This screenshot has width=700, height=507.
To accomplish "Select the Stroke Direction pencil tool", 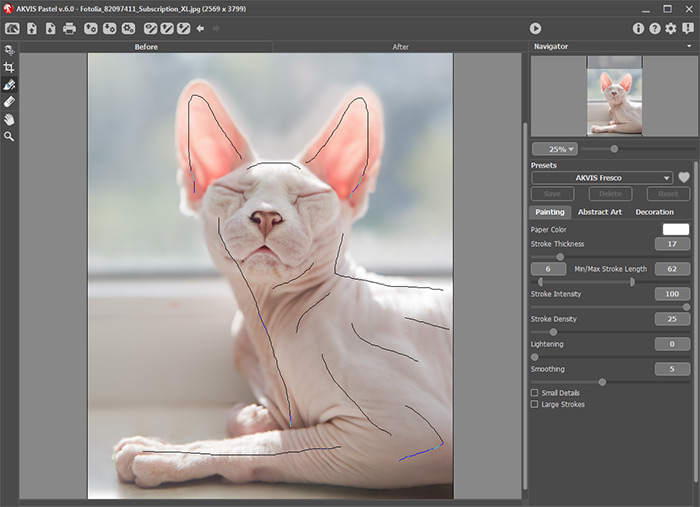I will [x=9, y=85].
